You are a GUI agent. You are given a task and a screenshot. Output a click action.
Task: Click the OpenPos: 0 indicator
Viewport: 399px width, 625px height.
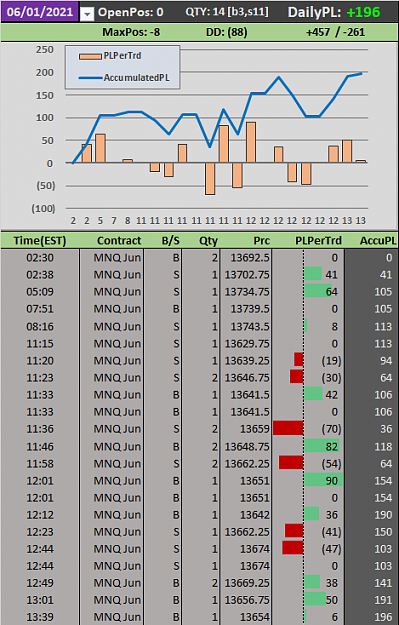[x=131, y=12]
